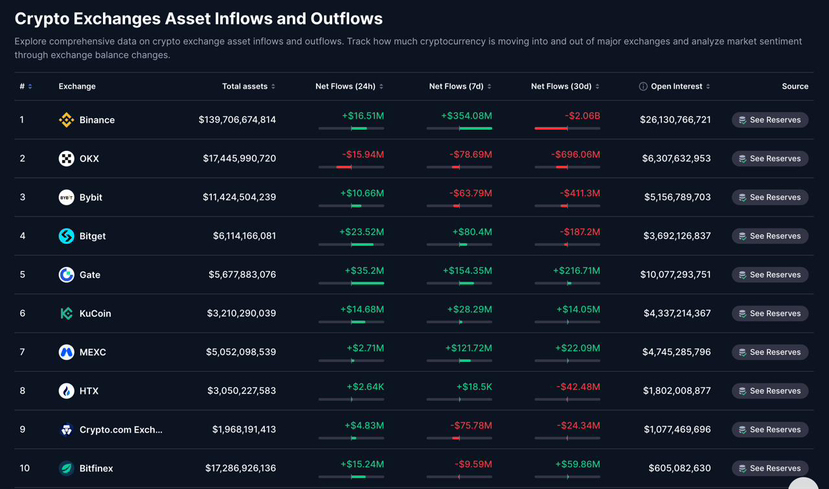Click the HTX logo icon
Viewport: 829px width, 489px height.
(66, 391)
